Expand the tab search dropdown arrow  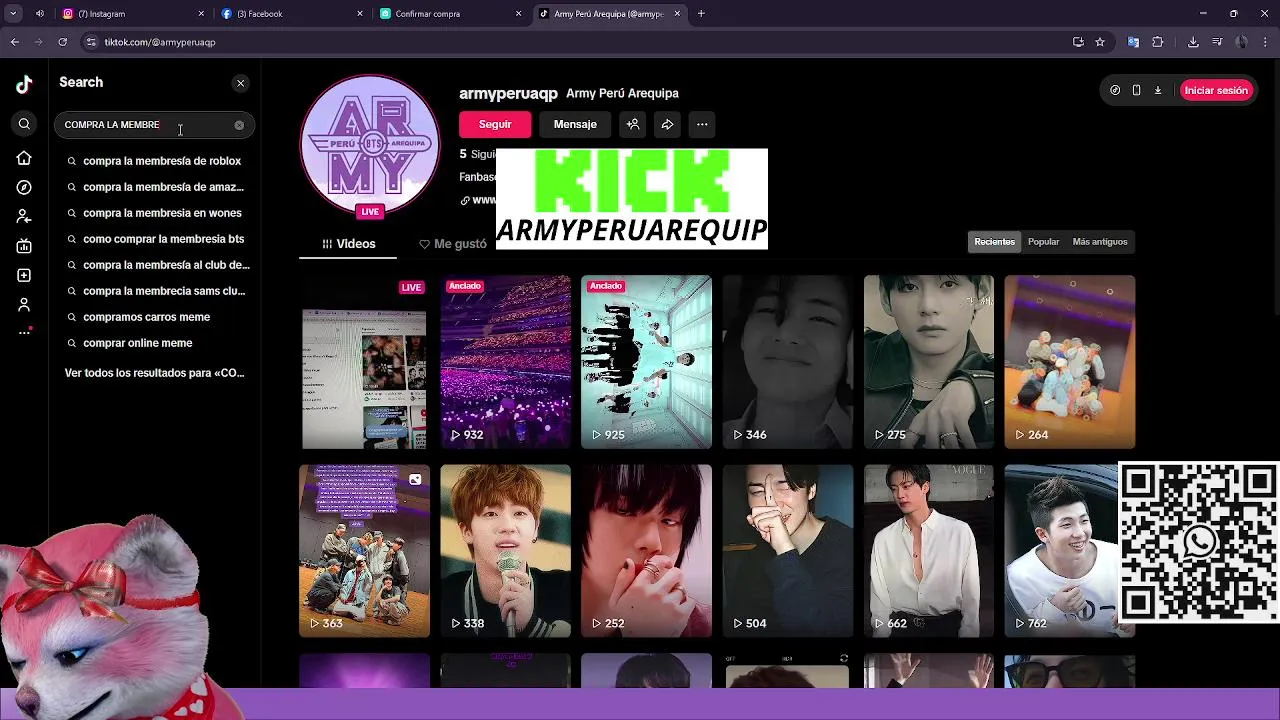[13, 14]
